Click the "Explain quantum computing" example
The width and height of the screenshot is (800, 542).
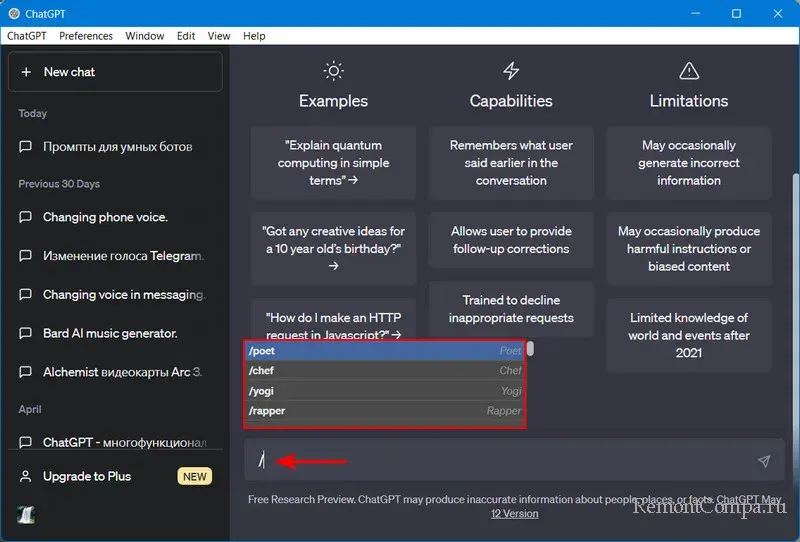(x=333, y=163)
